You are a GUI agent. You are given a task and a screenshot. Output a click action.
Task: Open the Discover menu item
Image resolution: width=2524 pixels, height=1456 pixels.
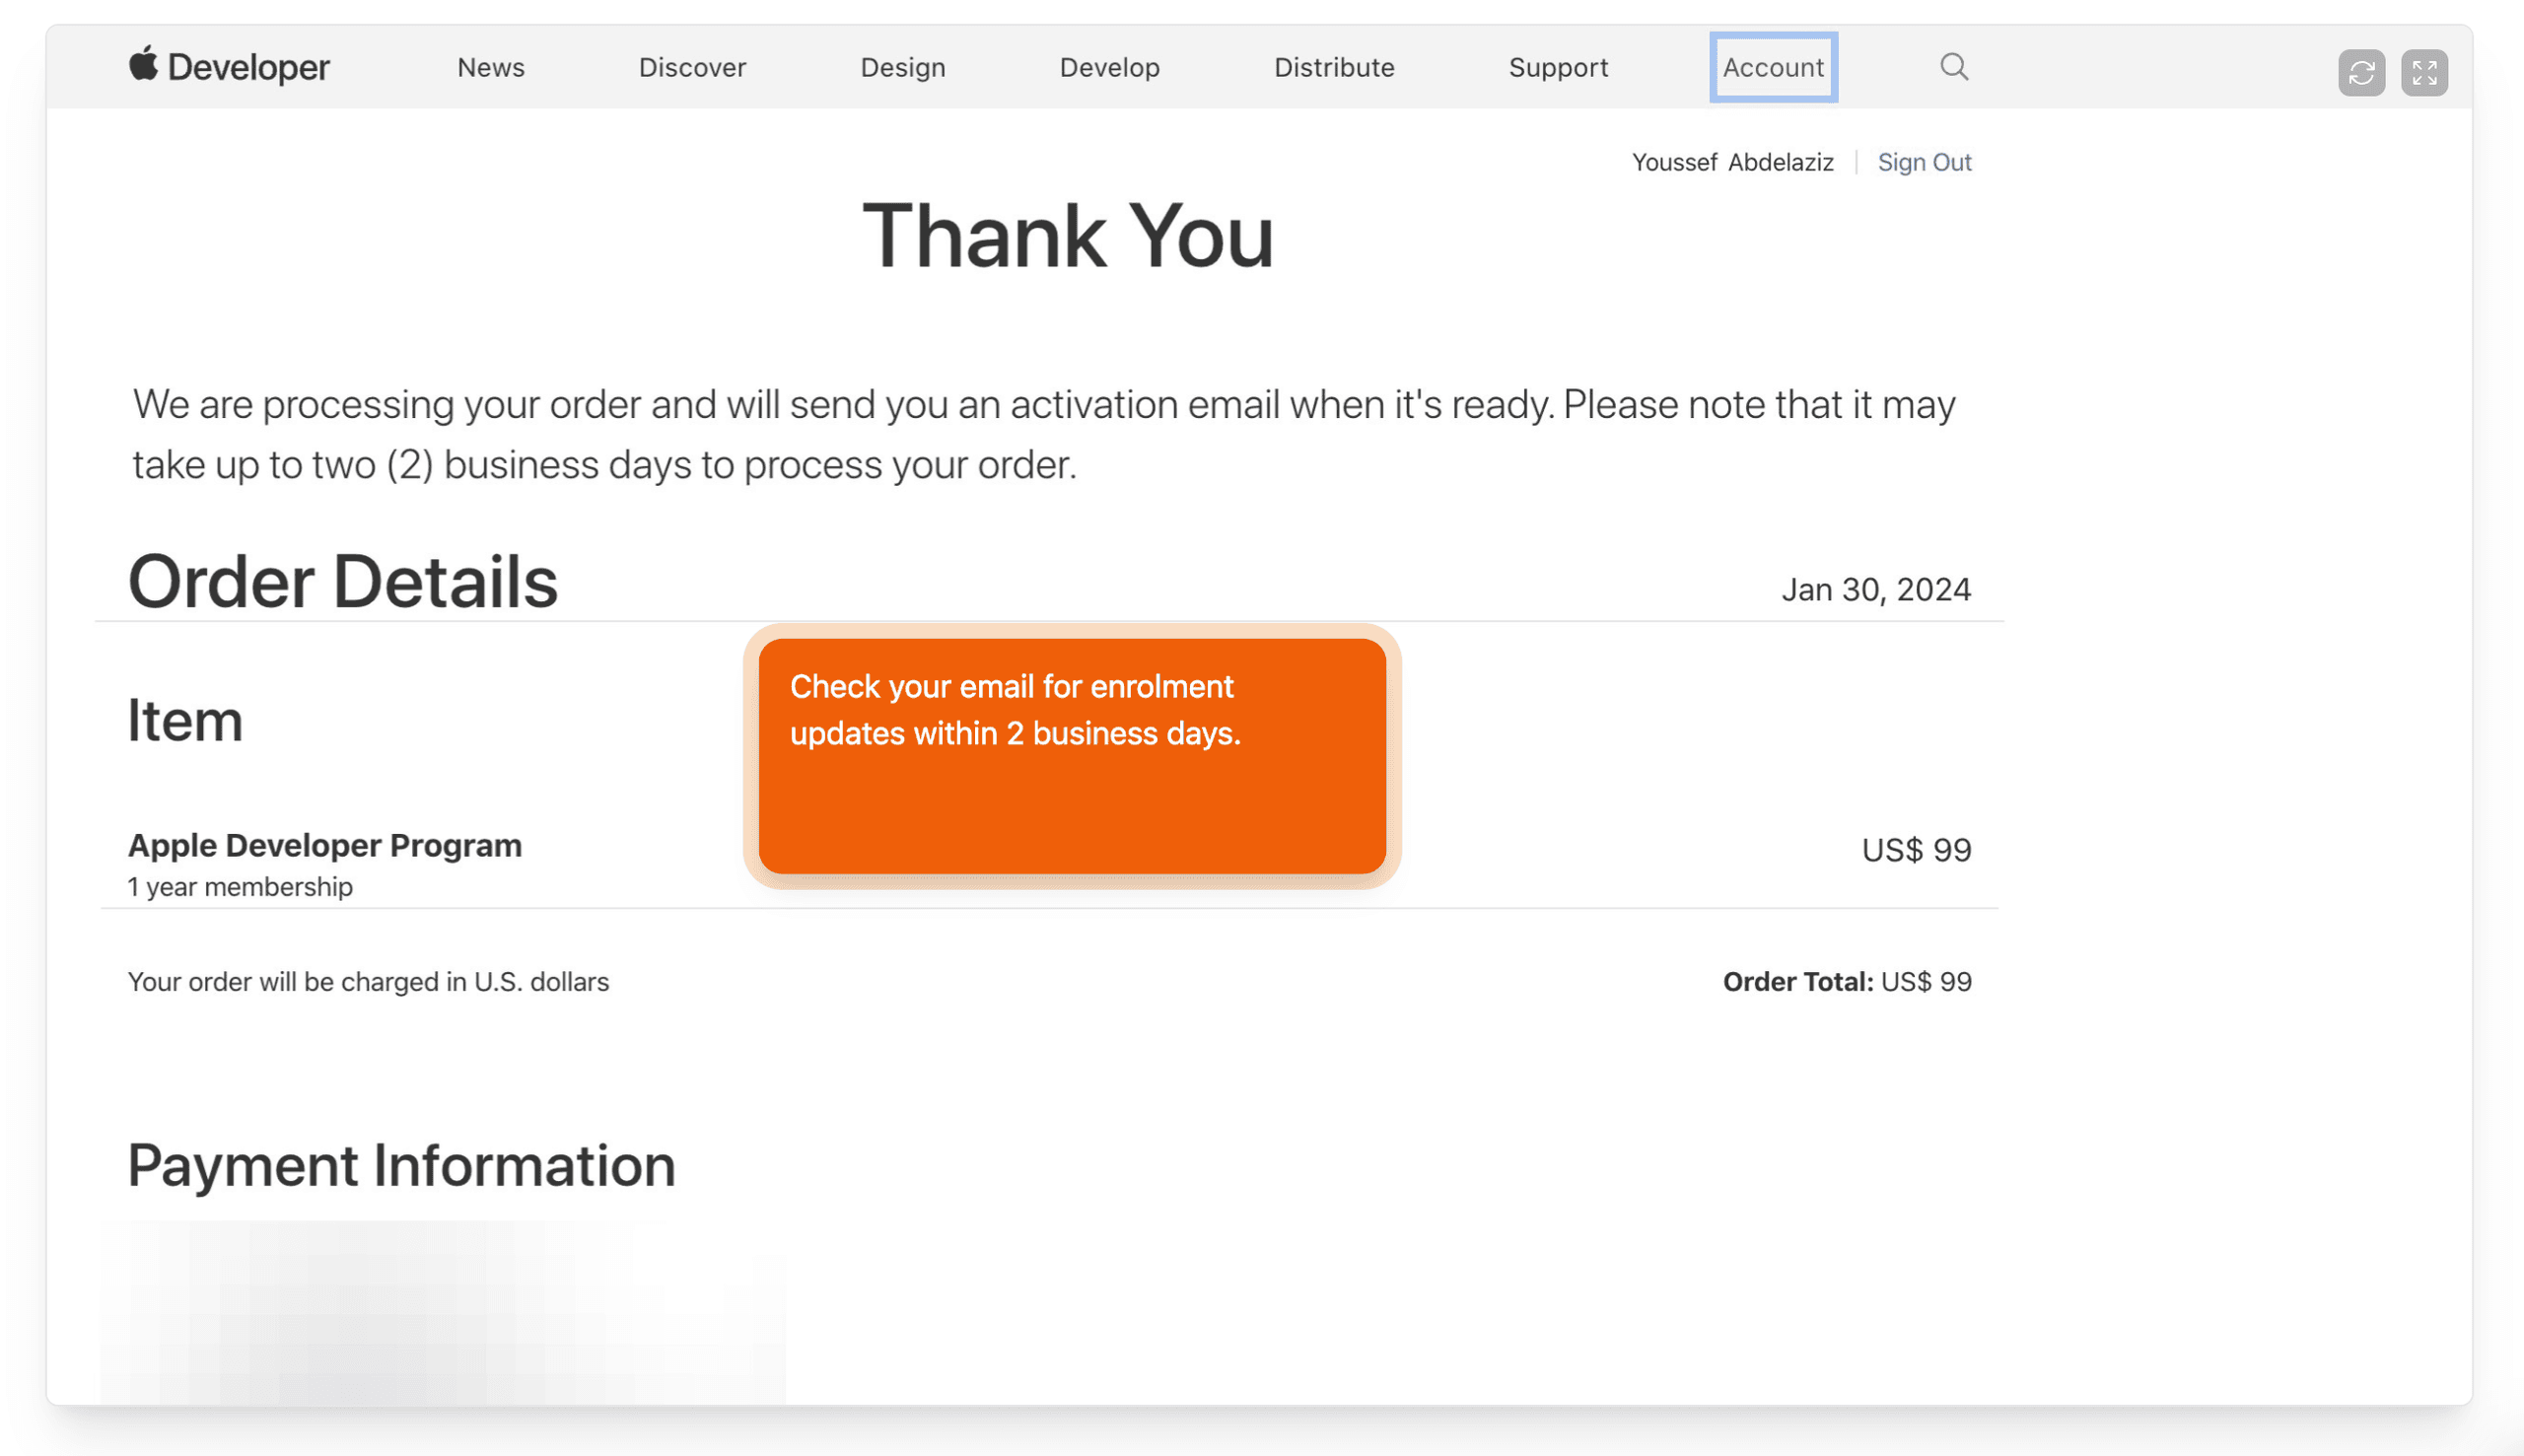[692, 67]
